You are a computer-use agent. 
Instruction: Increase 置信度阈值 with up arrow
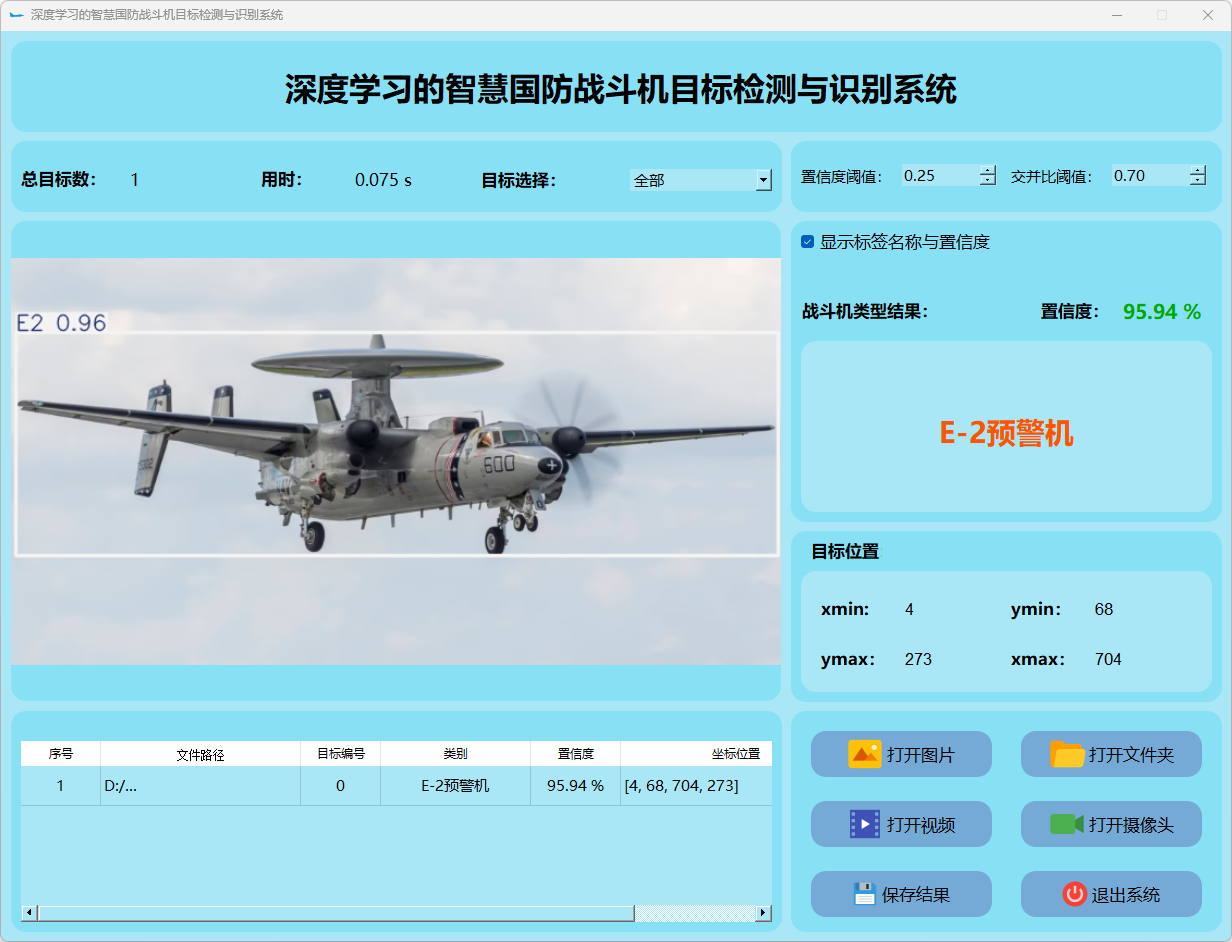tap(988, 170)
